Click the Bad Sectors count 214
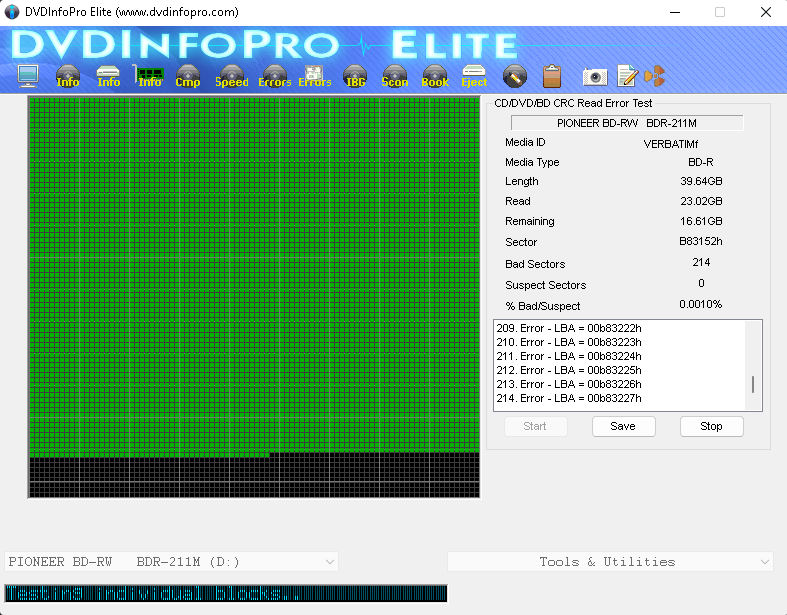 point(701,262)
